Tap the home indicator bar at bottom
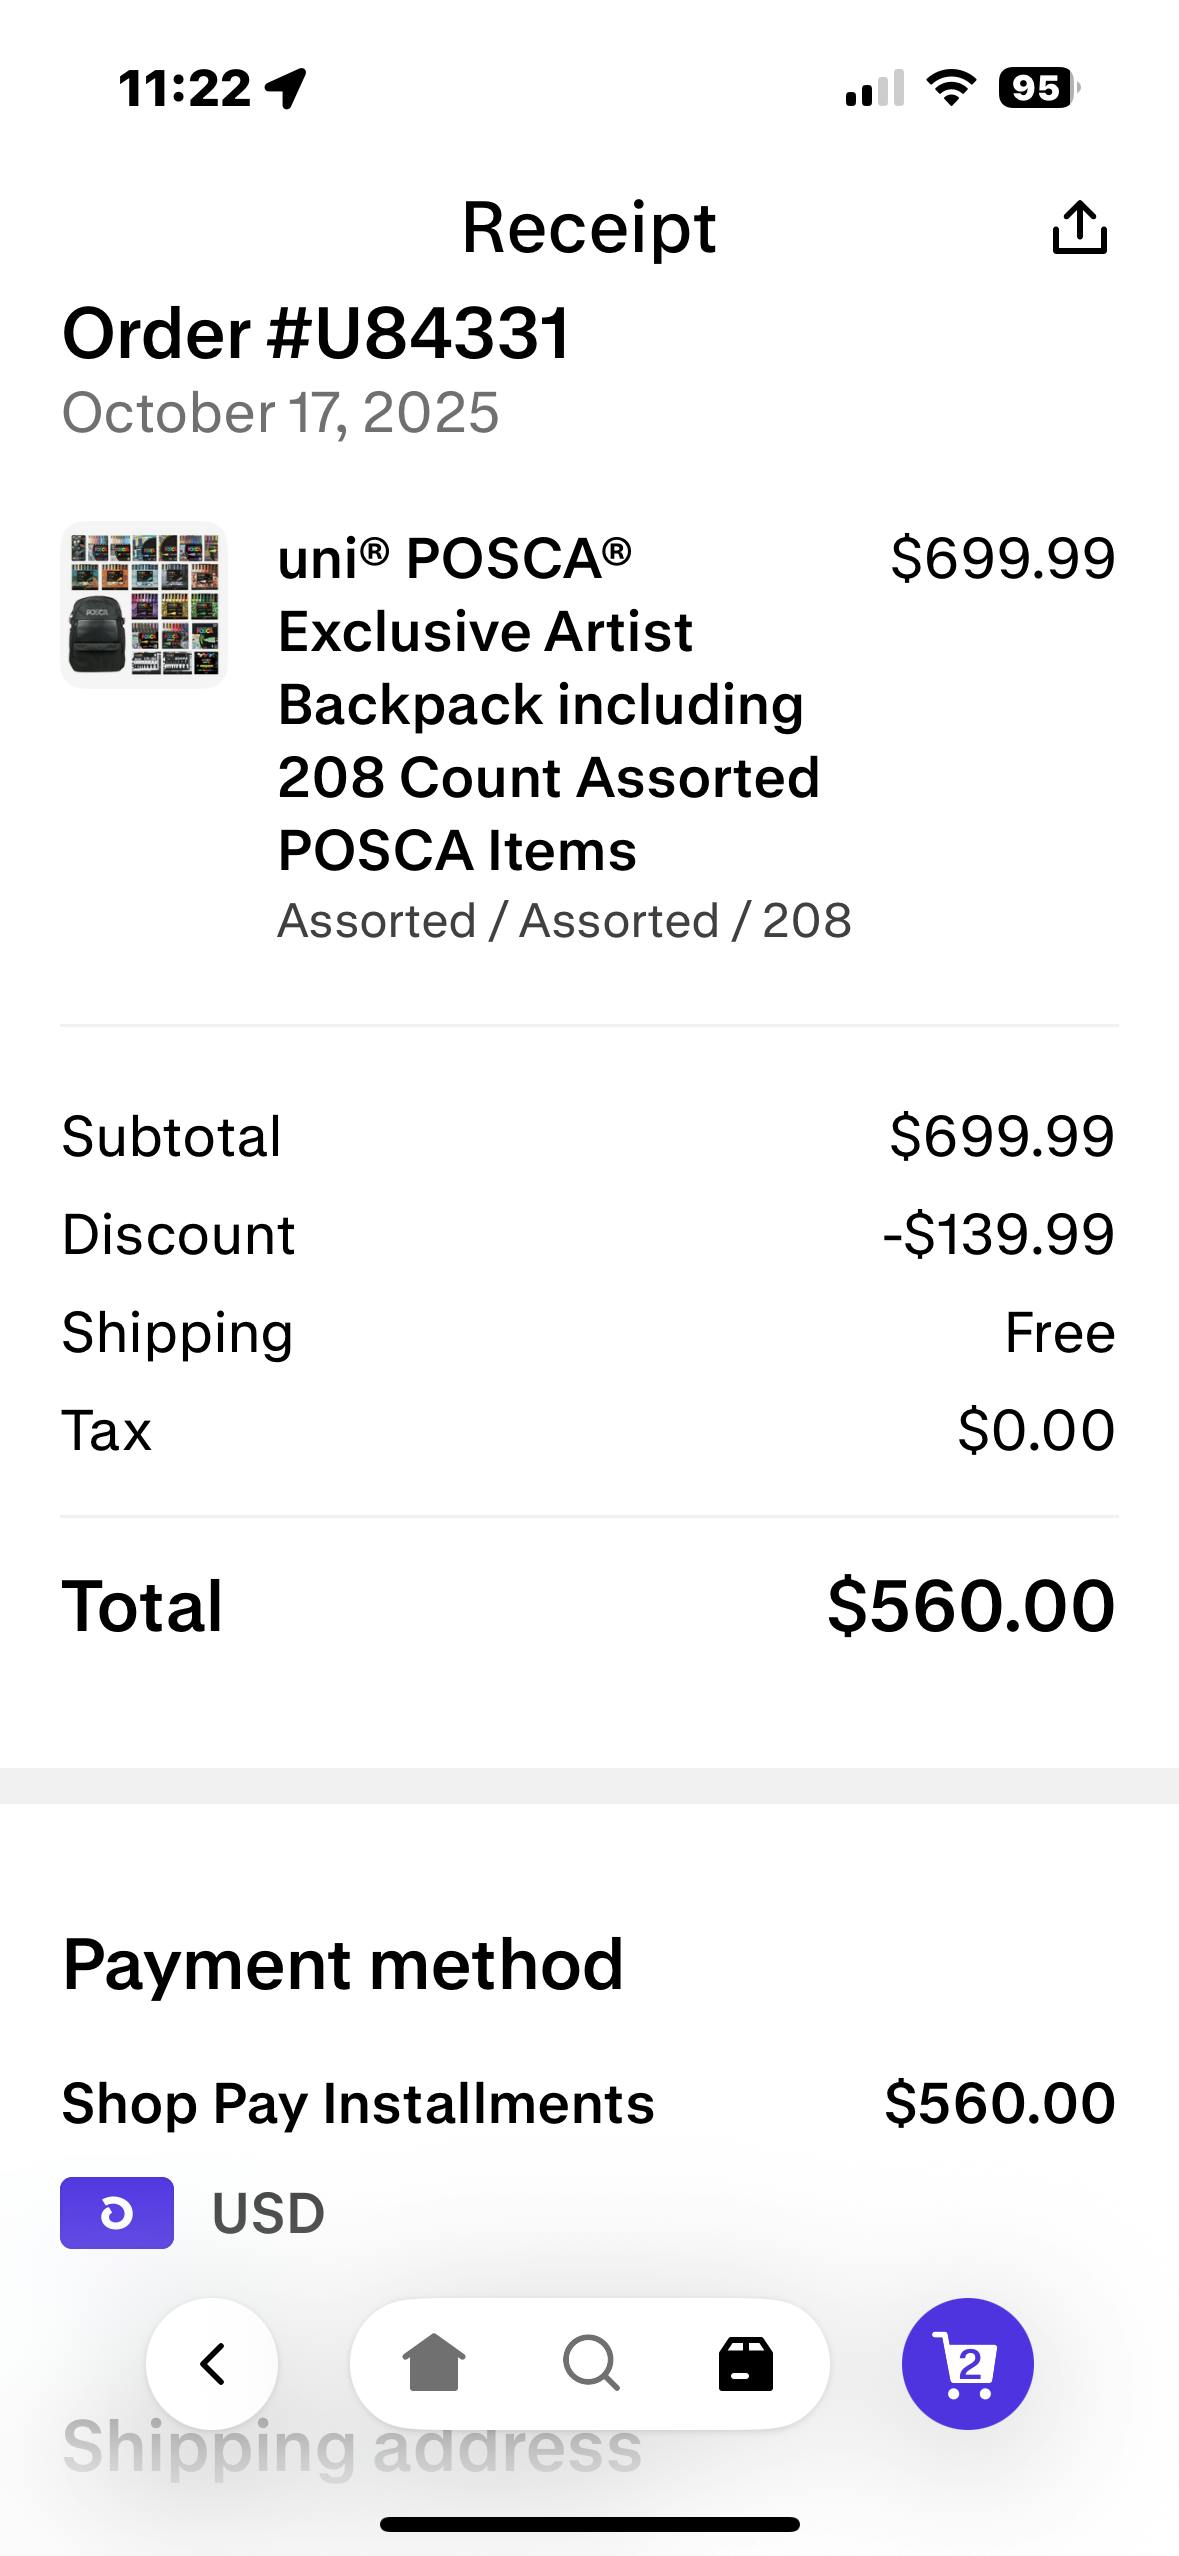 590,2524
